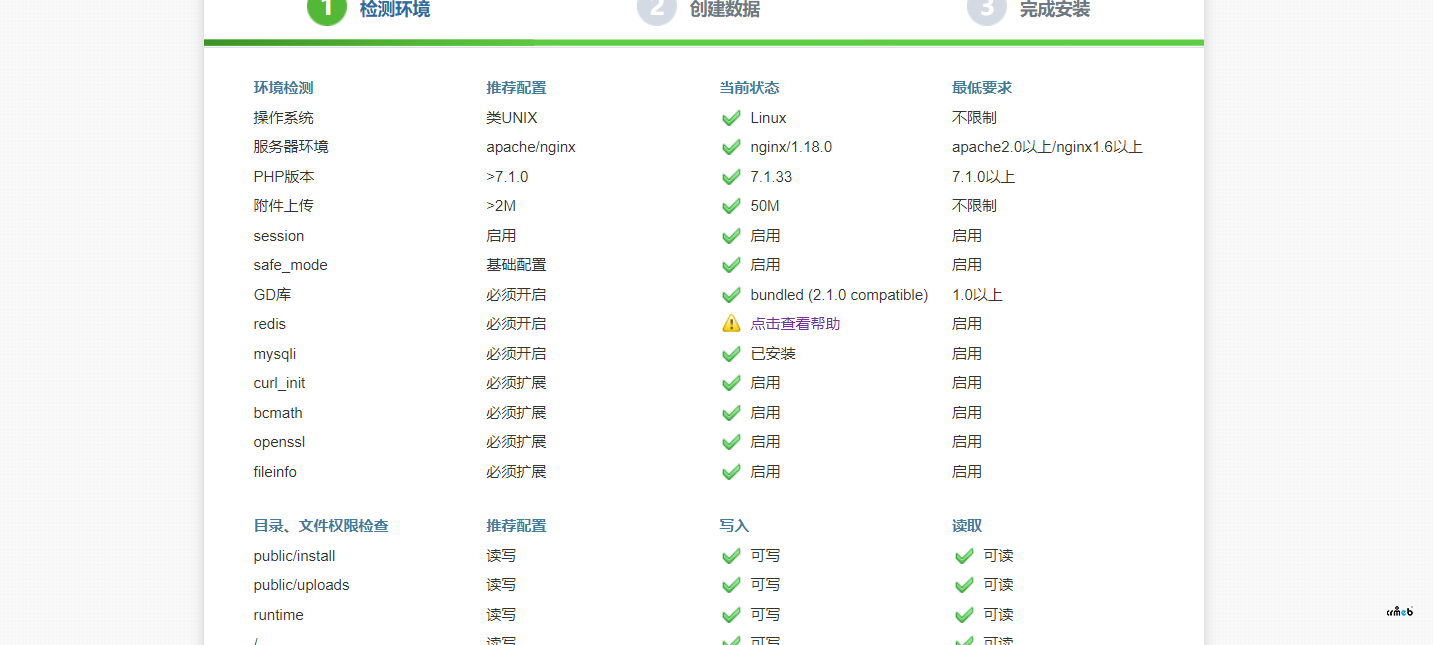
Task: Click the check icon next to 50M
Action: (731, 206)
